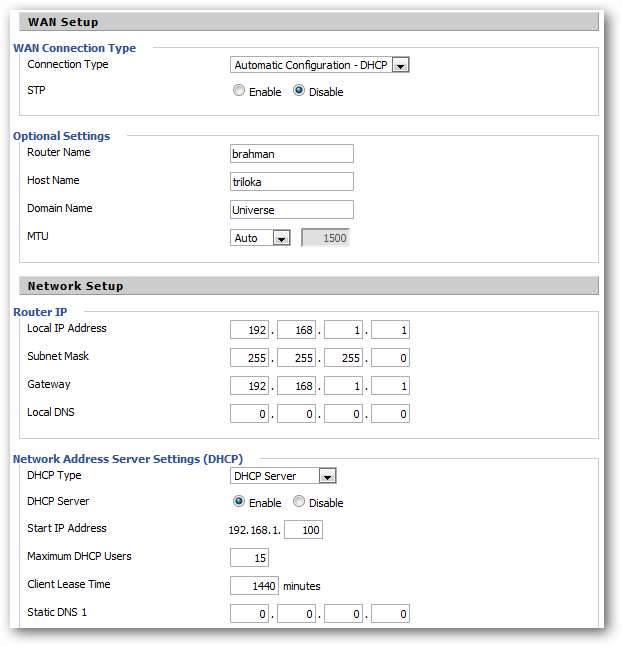
Task: Expand the MTU Auto dropdown
Action: tap(260, 238)
